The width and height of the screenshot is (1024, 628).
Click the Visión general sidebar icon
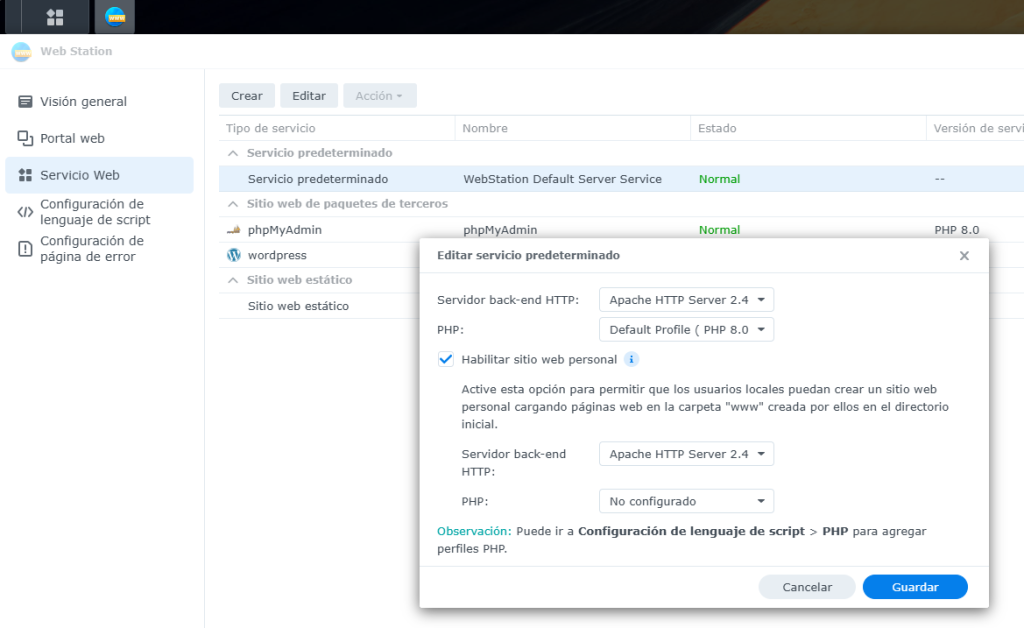pos(25,102)
